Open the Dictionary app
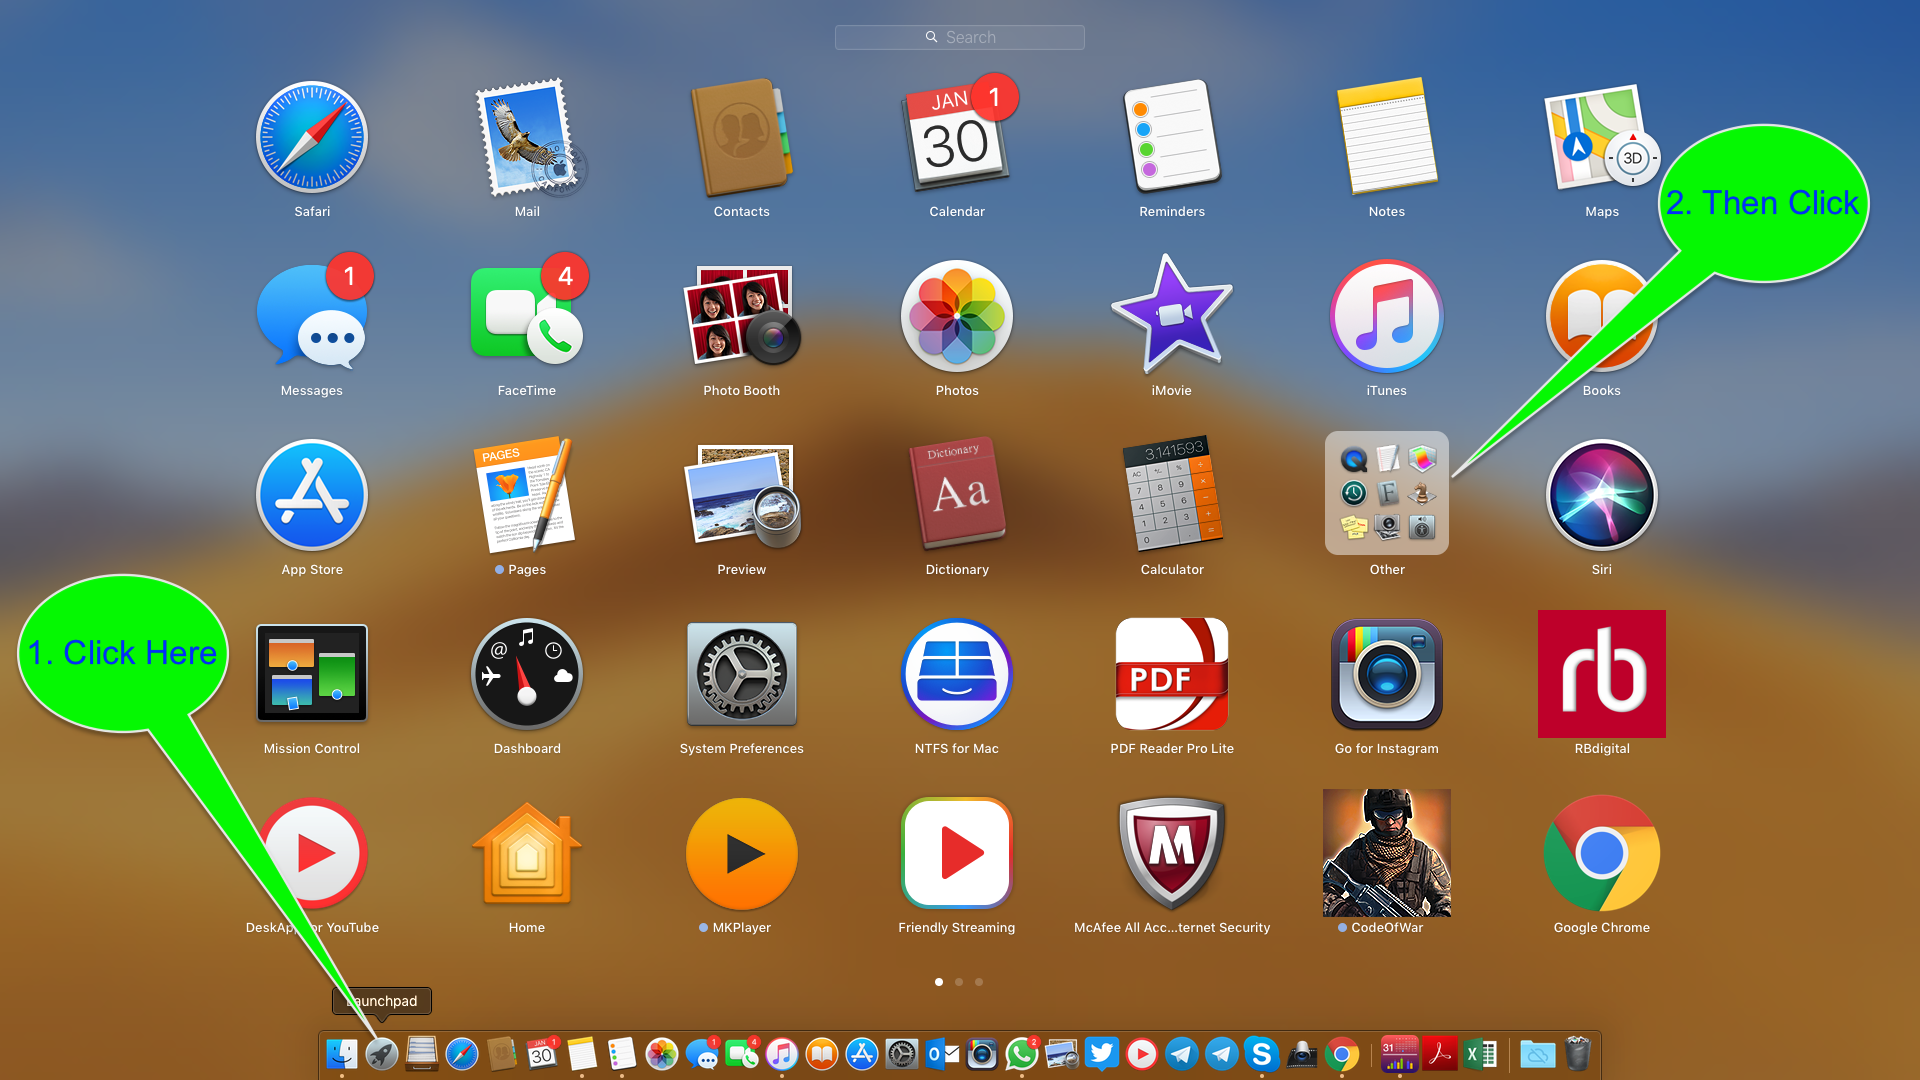This screenshot has height=1080, width=1920. click(x=956, y=494)
